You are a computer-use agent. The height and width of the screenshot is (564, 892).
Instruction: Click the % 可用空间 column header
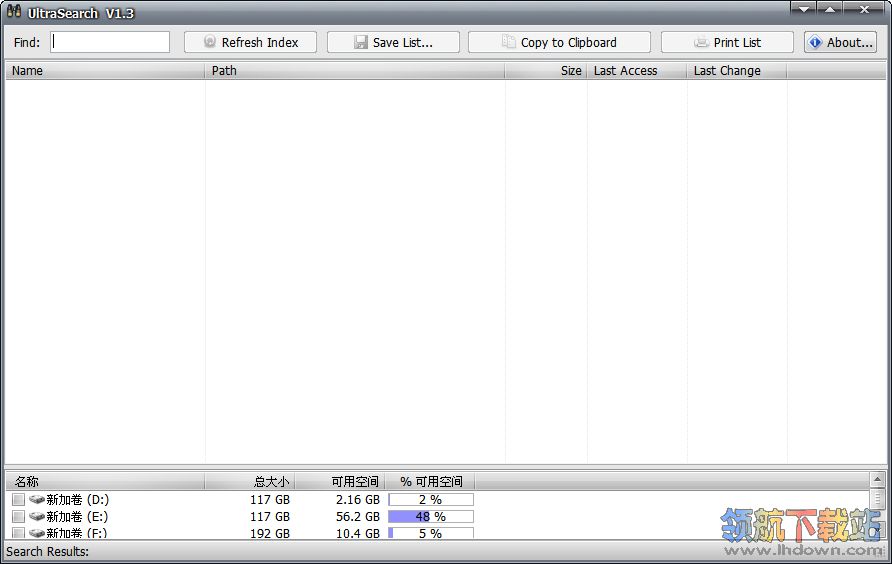point(430,481)
